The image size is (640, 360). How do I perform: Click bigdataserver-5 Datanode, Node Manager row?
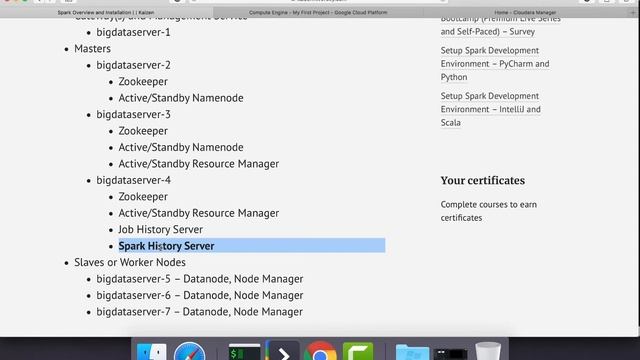(200, 279)
